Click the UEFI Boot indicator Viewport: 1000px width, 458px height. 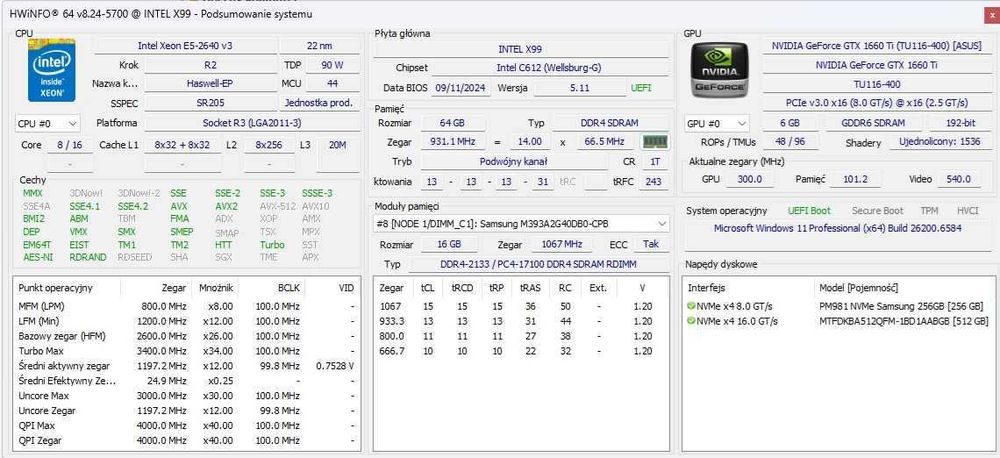pos(809,211)
